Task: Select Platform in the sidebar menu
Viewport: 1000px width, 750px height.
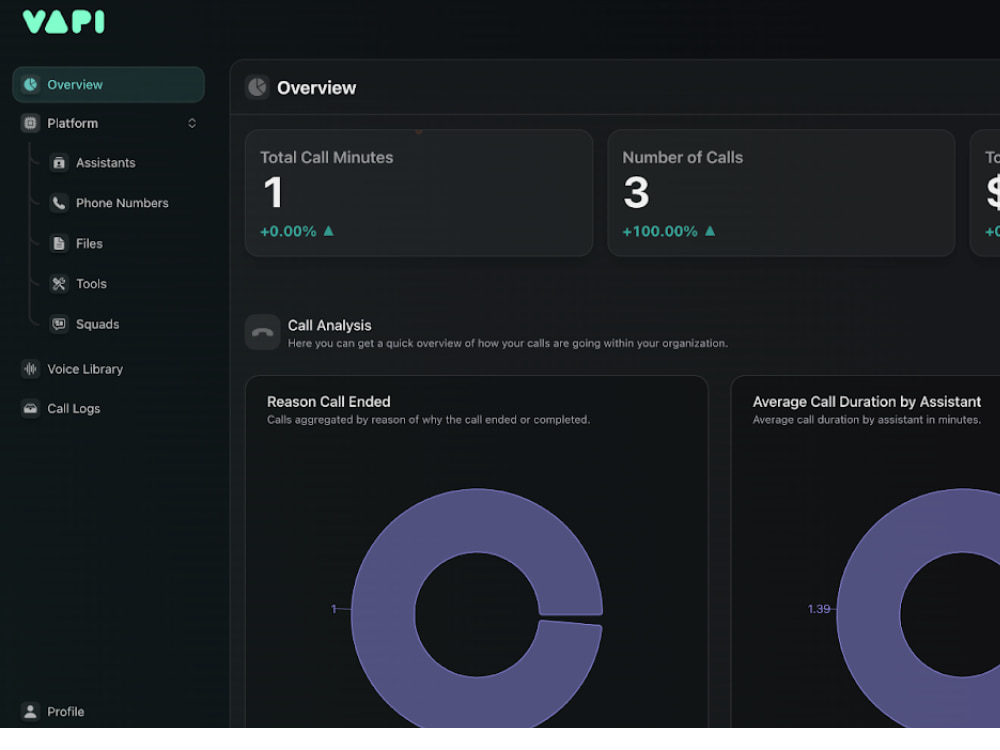Action: (73, 123)
